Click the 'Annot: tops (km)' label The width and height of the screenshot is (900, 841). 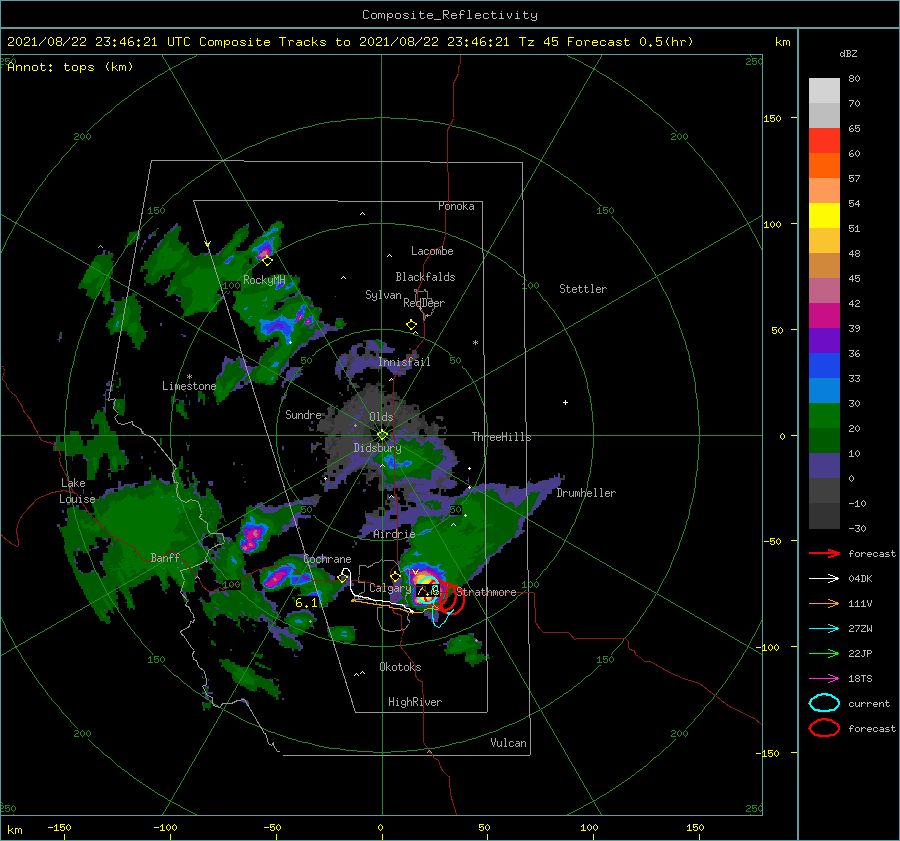[70, 67]
